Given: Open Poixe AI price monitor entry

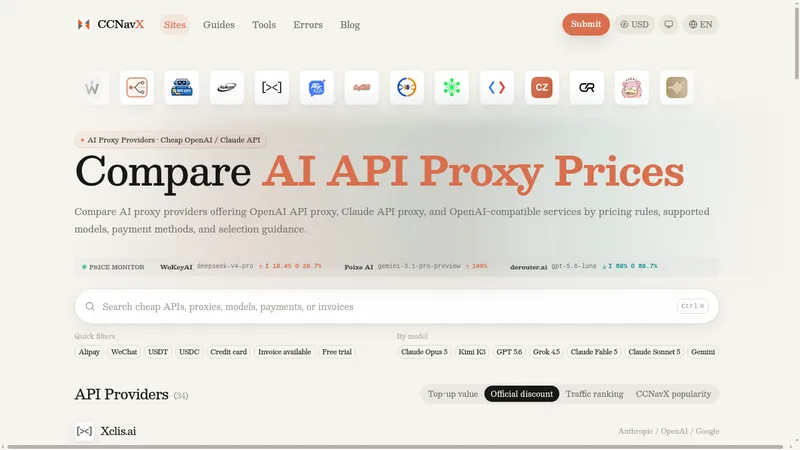Looking at the screenshot, I should [x=416, y=266].
